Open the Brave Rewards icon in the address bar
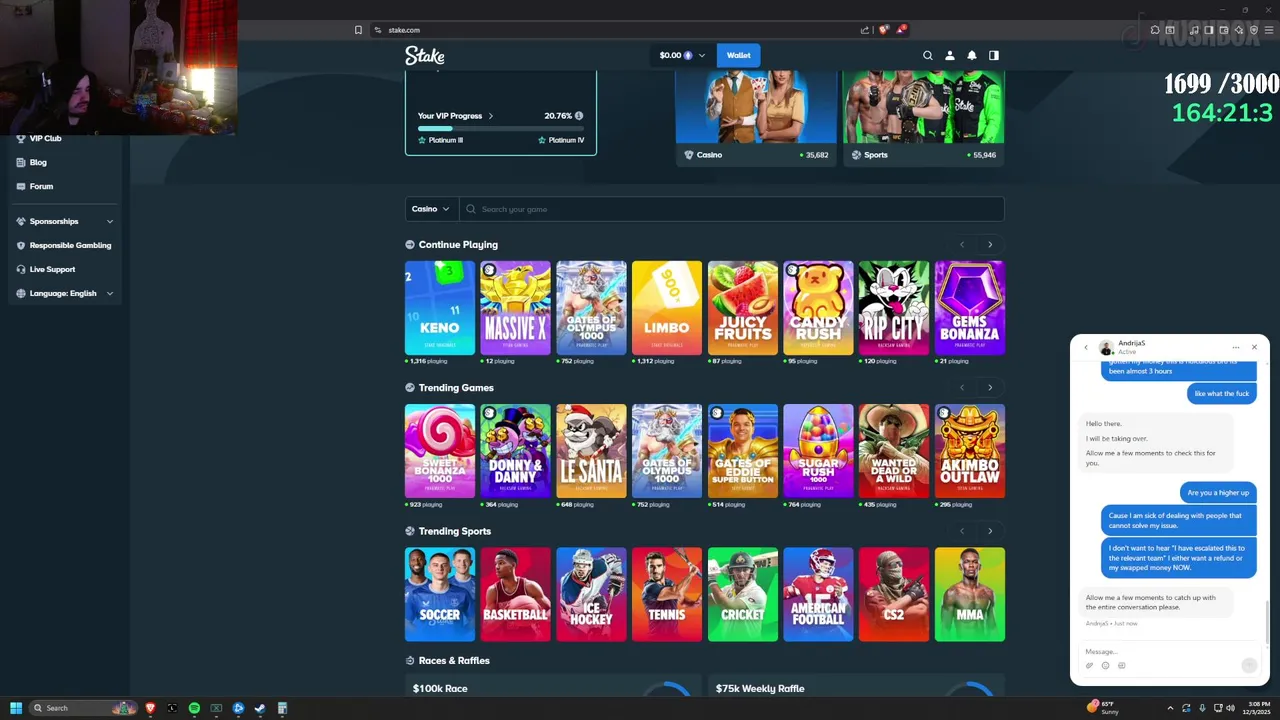Screen dimensions: 1280x720 point(901,29)
